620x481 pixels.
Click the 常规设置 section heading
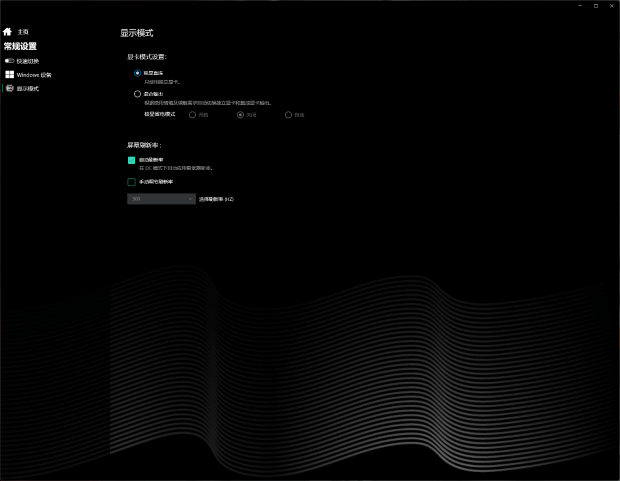20,46
